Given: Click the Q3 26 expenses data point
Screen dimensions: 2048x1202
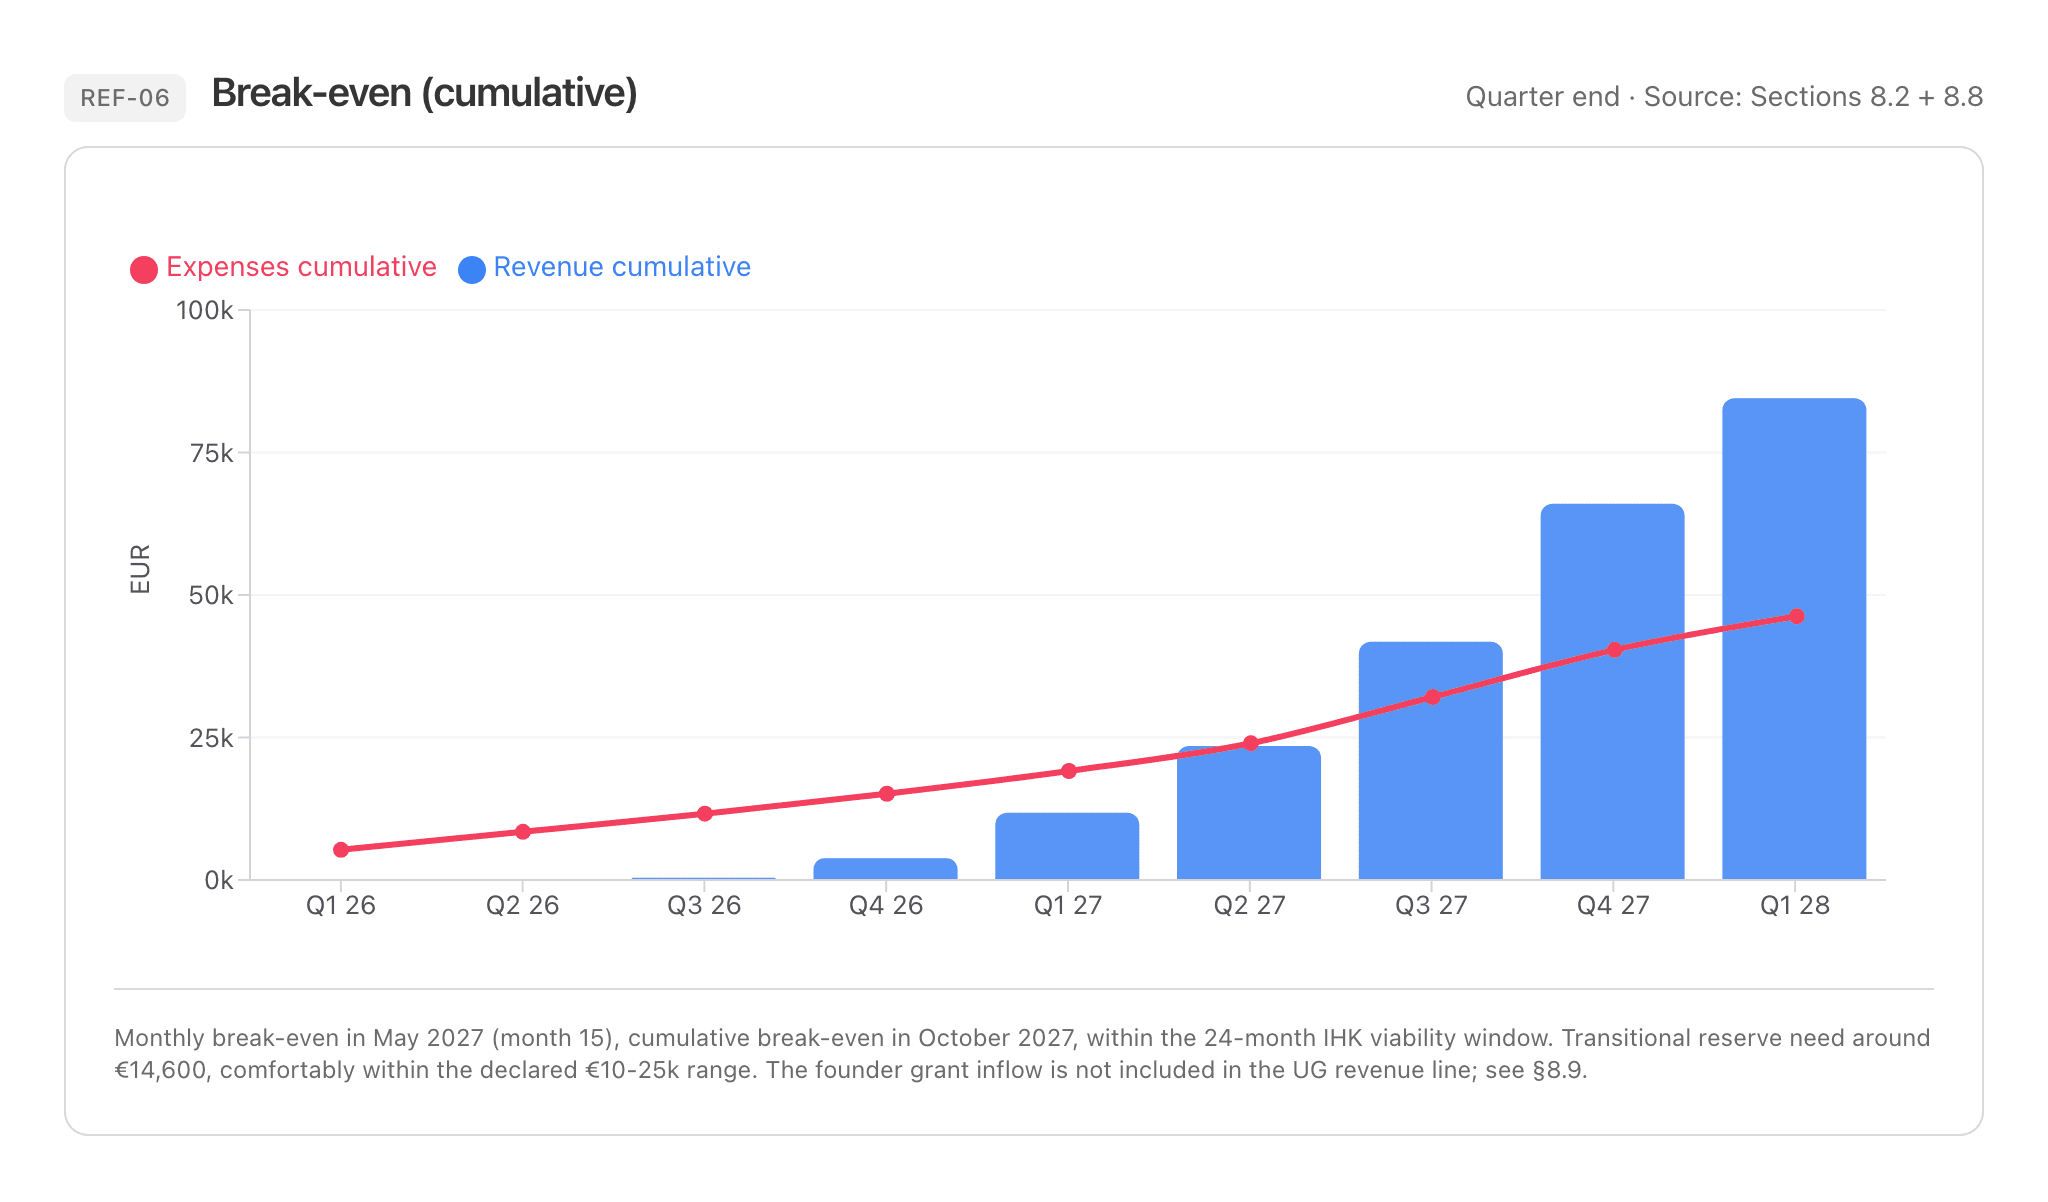Looking at the screenshot, I should point(705,814).
